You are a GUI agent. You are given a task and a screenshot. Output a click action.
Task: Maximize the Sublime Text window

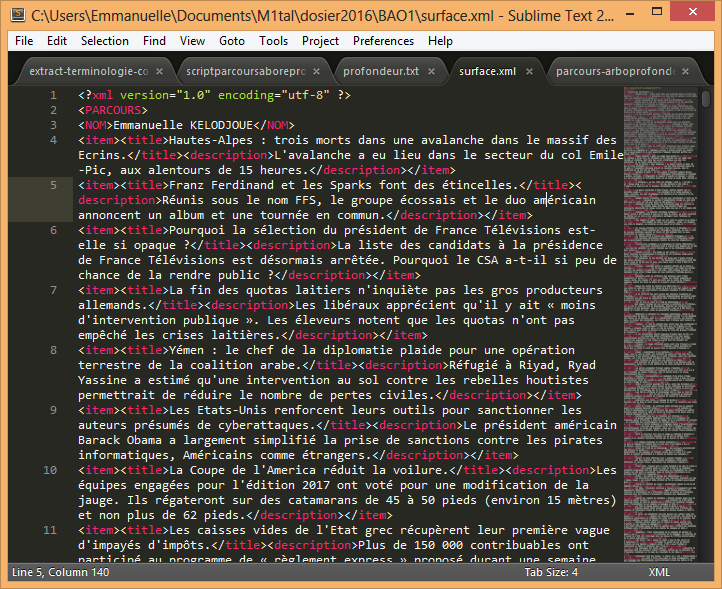coord(657,12)
